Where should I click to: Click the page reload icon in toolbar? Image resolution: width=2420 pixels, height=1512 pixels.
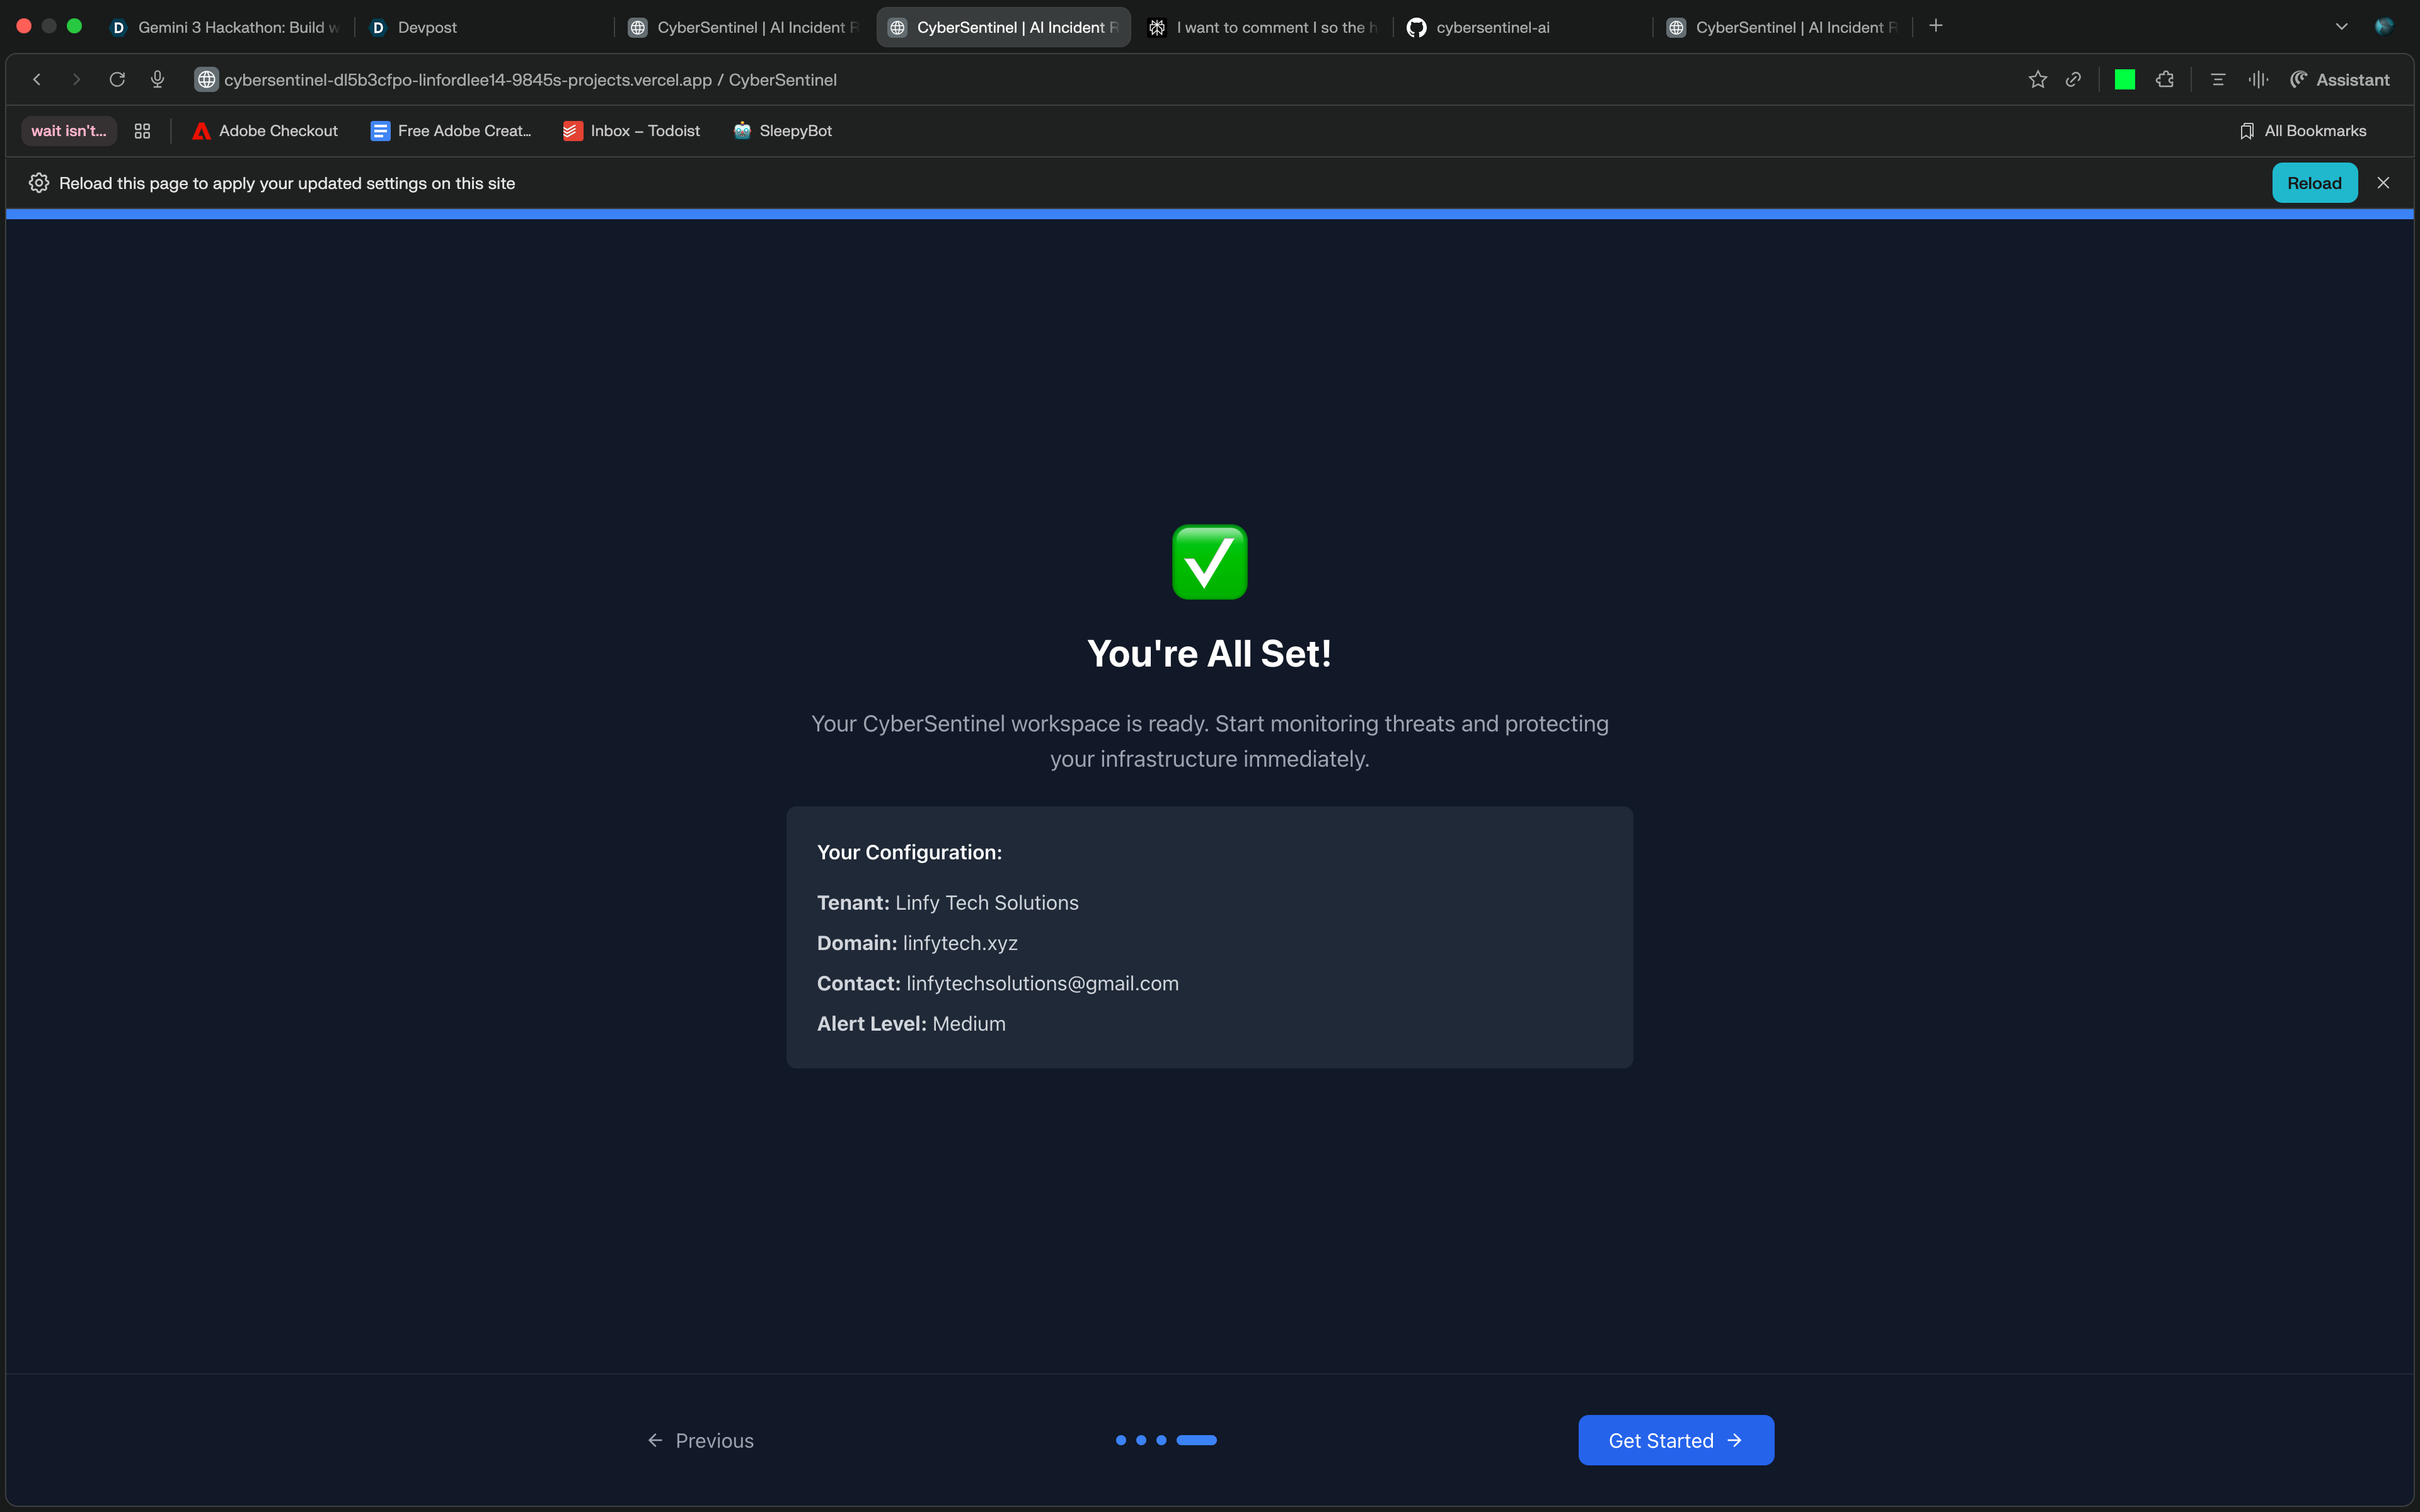[x=117, y=80]
